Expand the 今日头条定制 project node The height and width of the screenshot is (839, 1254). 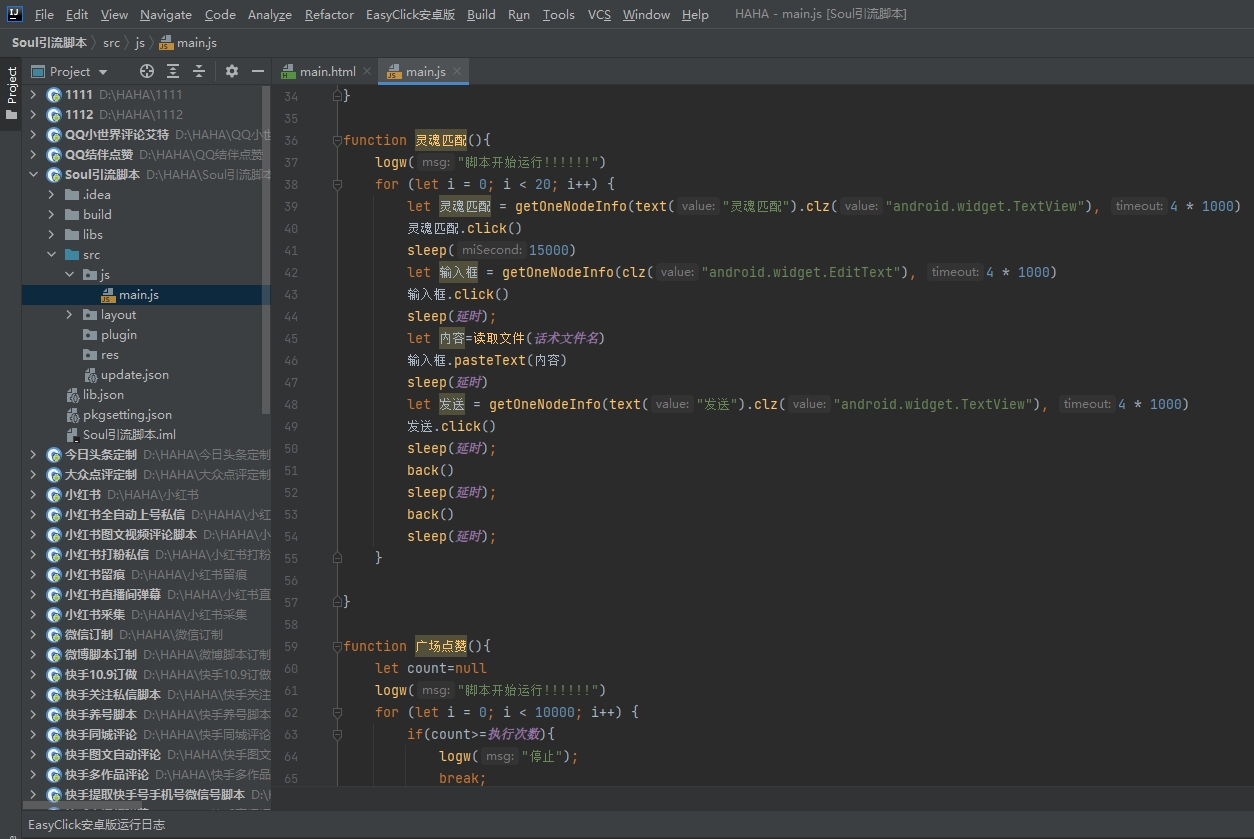point(33,454)
